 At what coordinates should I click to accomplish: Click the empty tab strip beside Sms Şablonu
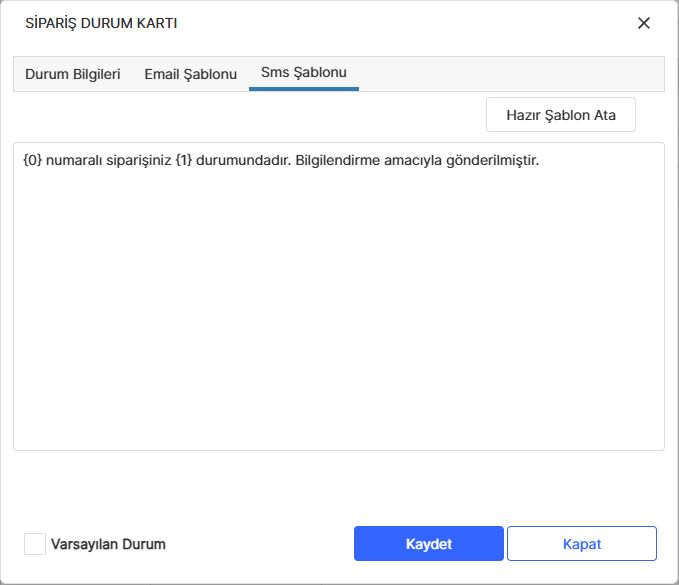[510, 74]
